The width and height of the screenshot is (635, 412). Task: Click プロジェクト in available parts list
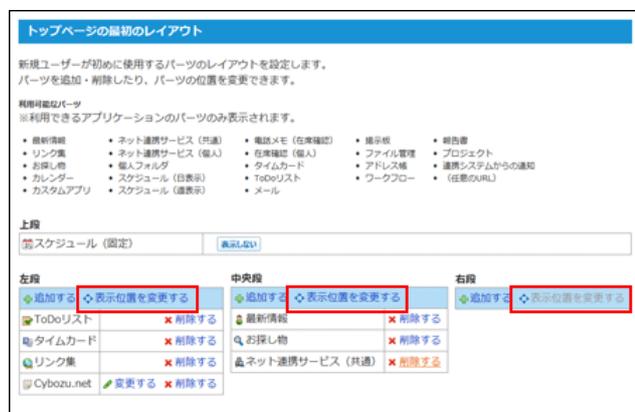coord(467,153)
